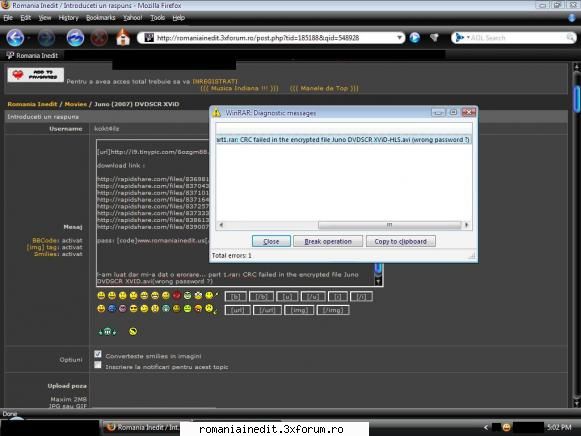This screenshot has width=581, height=436.
Task: Enable Inscriere la notificari pentru acest topic
Action: (98, 365)
